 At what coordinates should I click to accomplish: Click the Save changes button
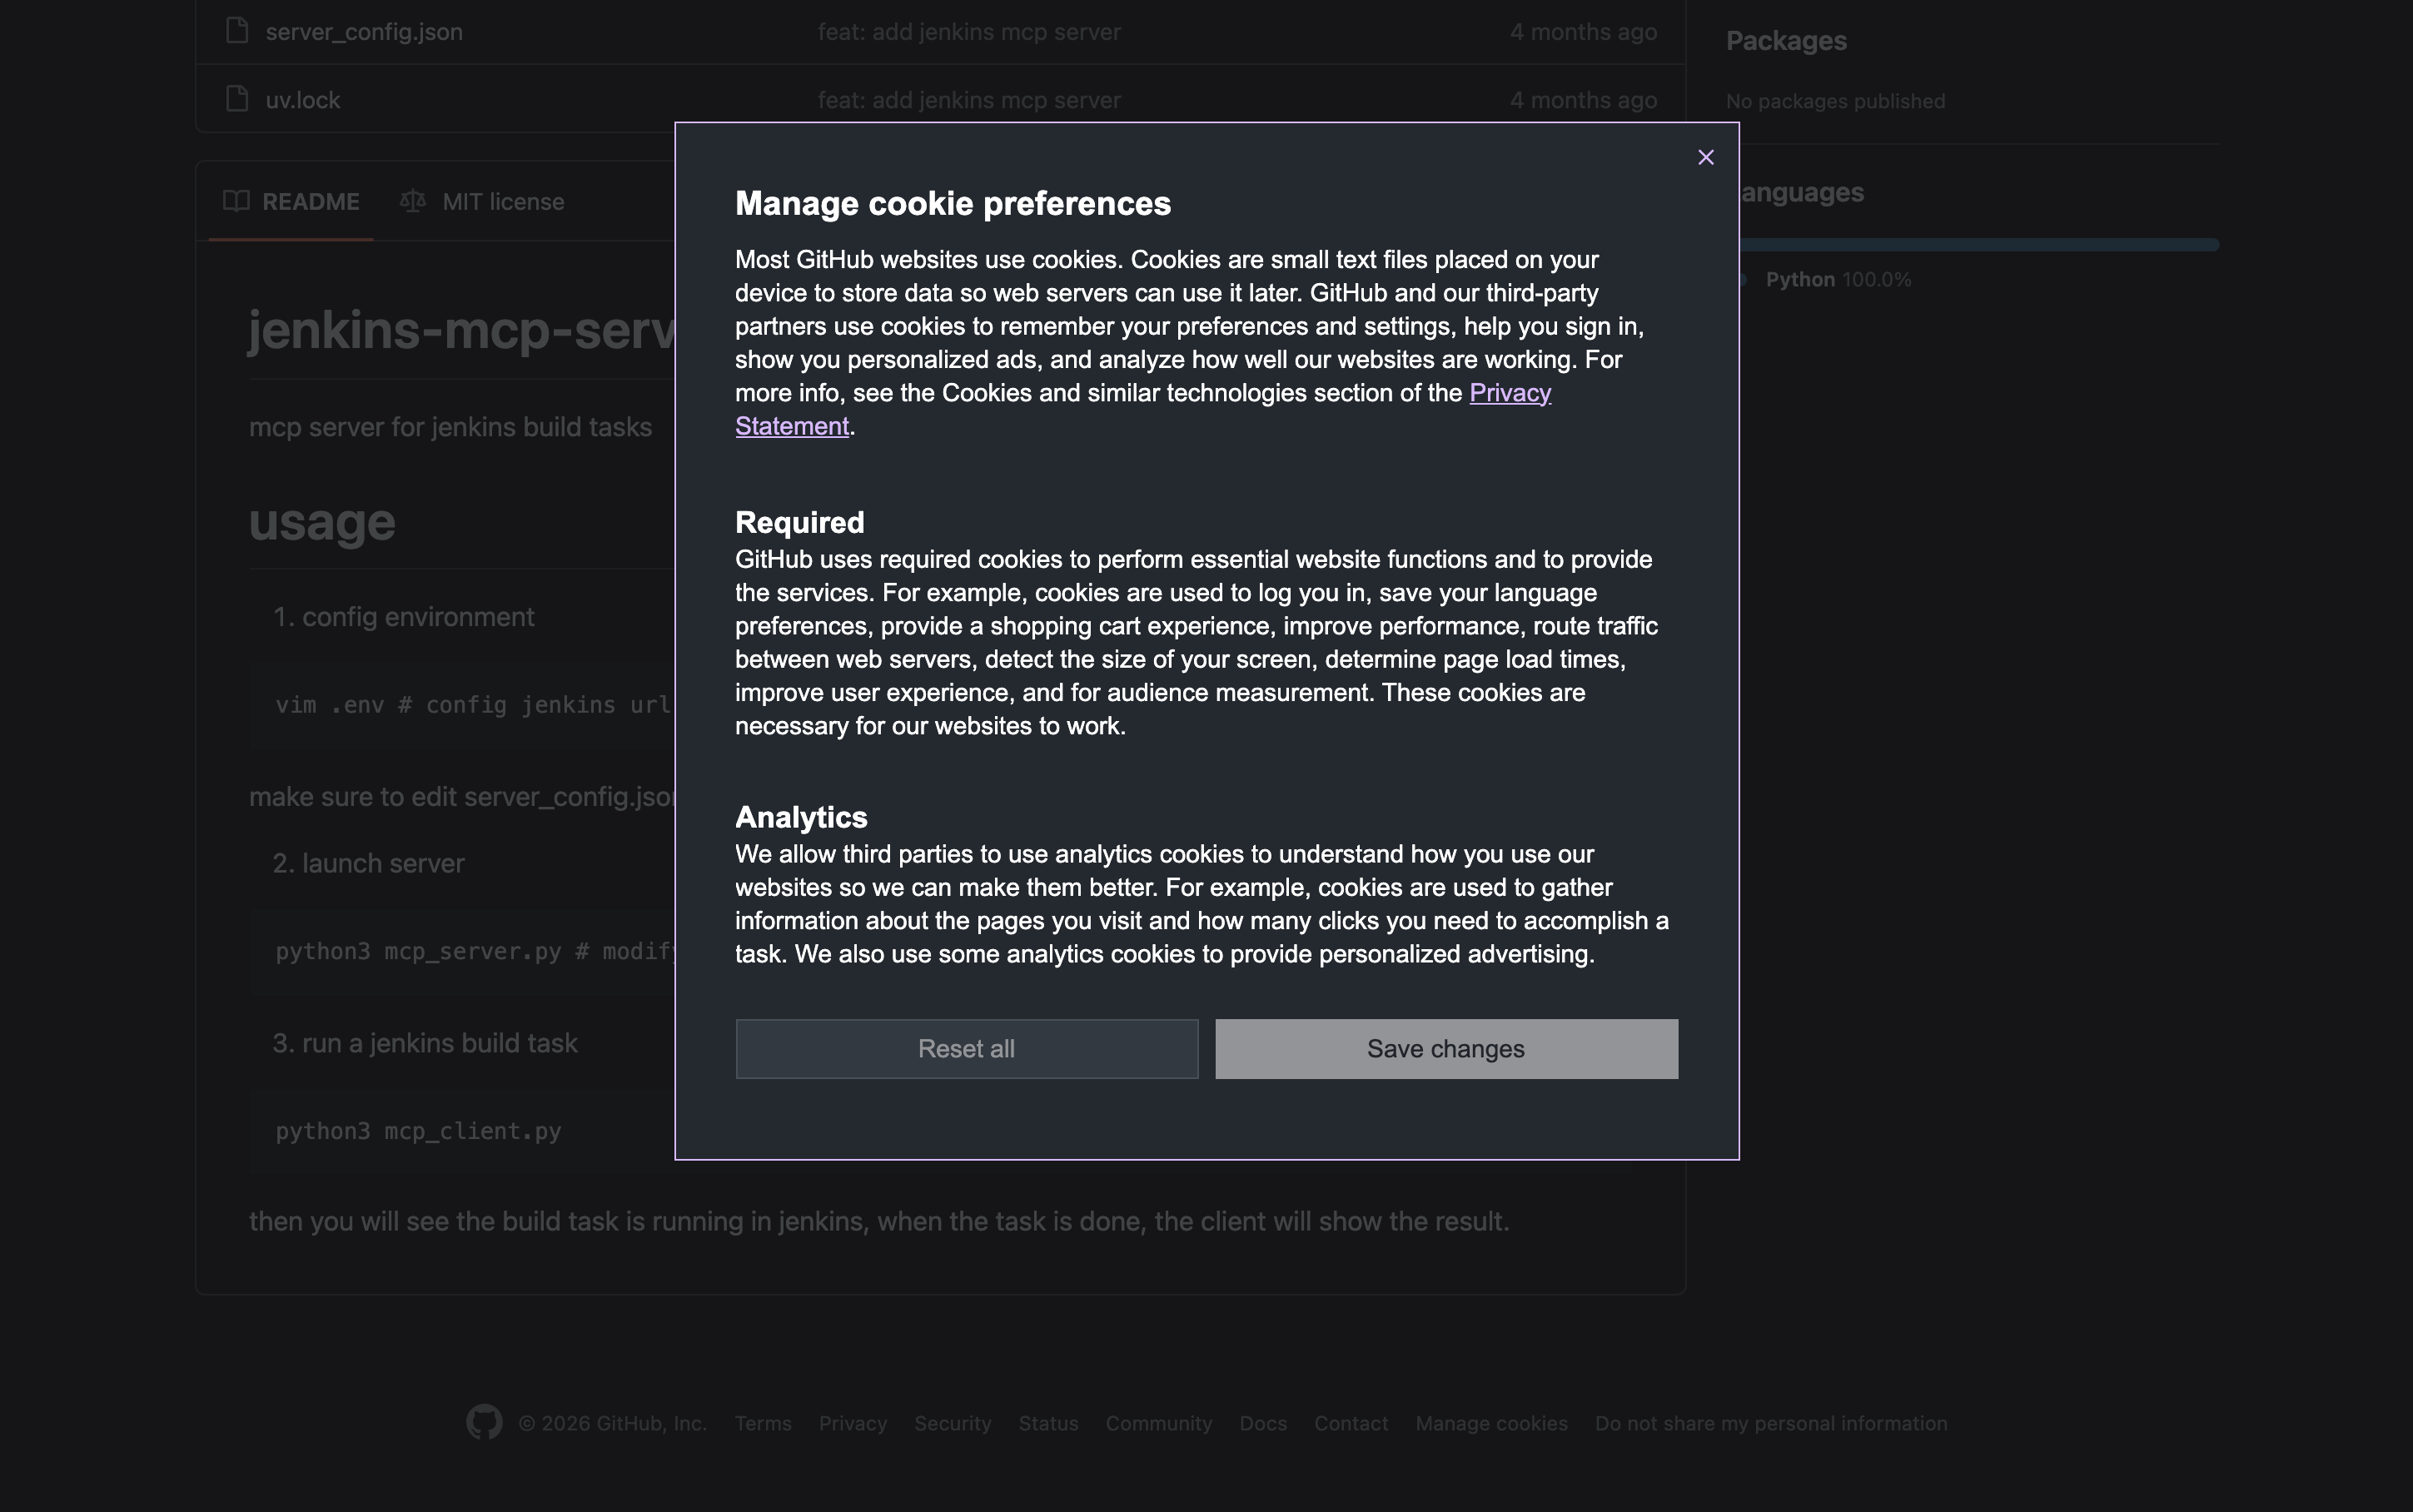1445,1048
